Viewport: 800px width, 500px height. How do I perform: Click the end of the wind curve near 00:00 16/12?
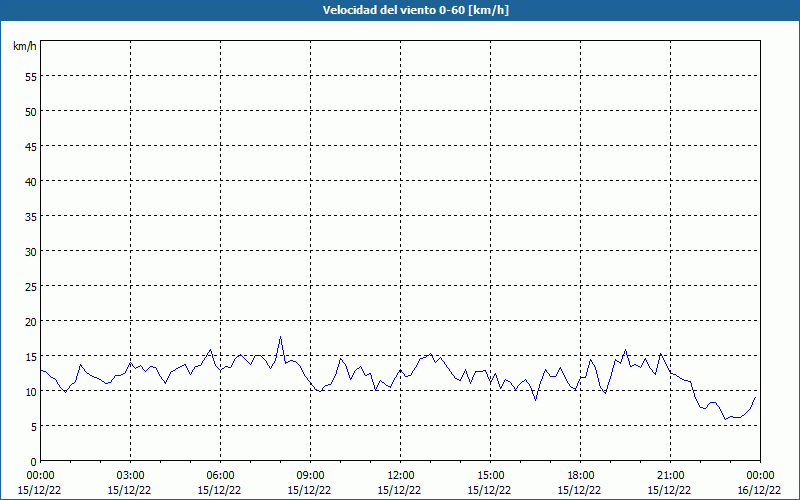pyautogui.click(x=755, y=397)
